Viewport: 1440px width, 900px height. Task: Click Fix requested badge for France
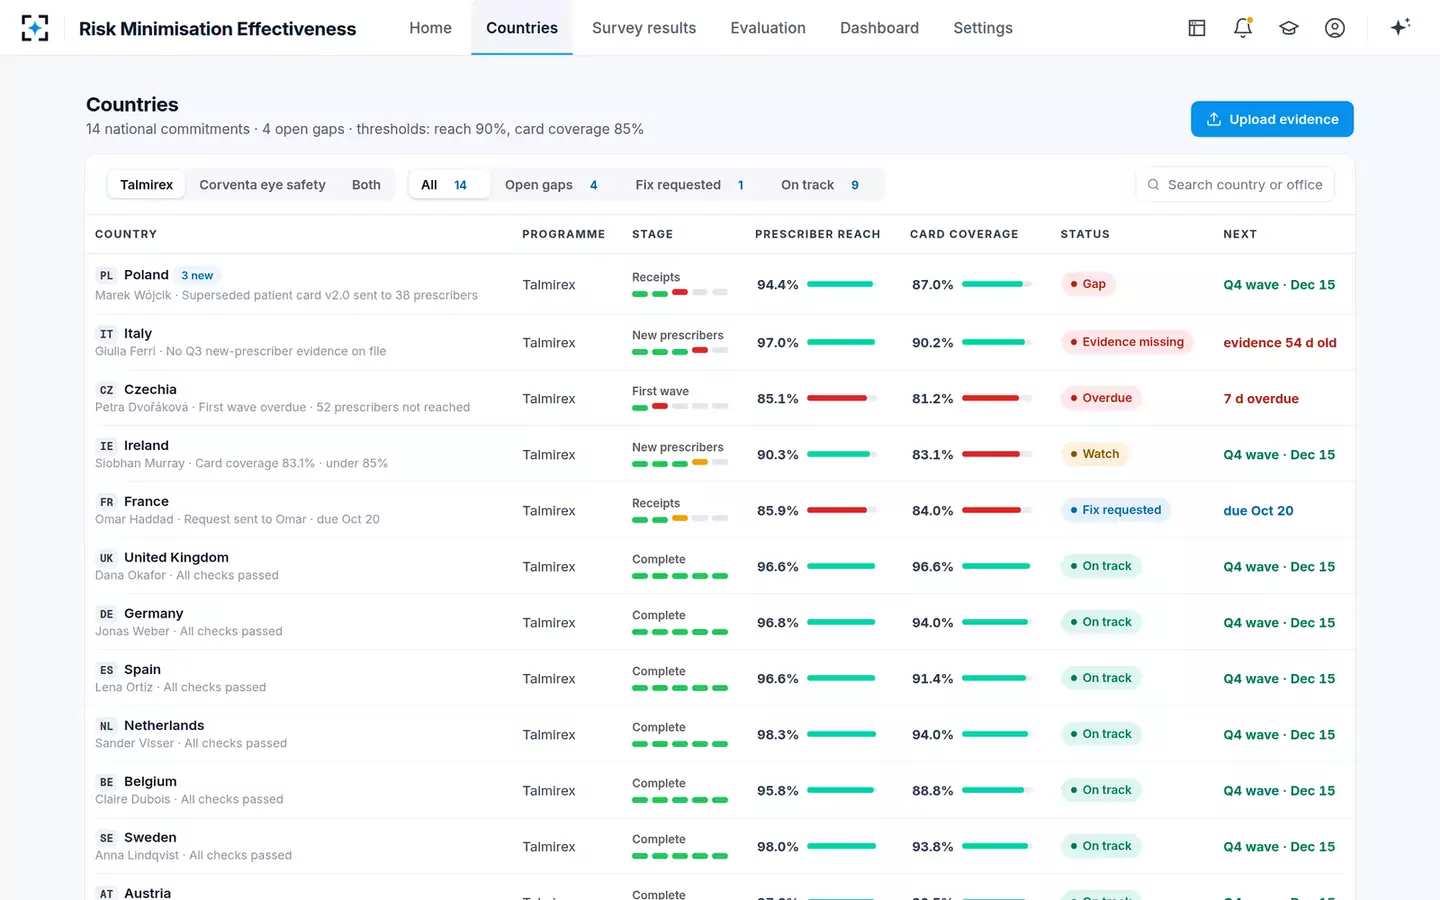[1116, 510]
